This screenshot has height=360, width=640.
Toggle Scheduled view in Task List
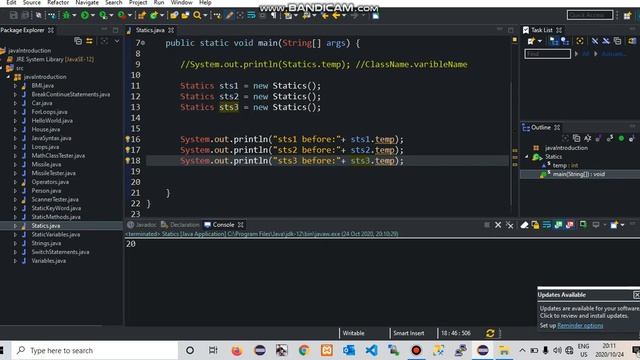pyautogui.click(x=565, y=41)
